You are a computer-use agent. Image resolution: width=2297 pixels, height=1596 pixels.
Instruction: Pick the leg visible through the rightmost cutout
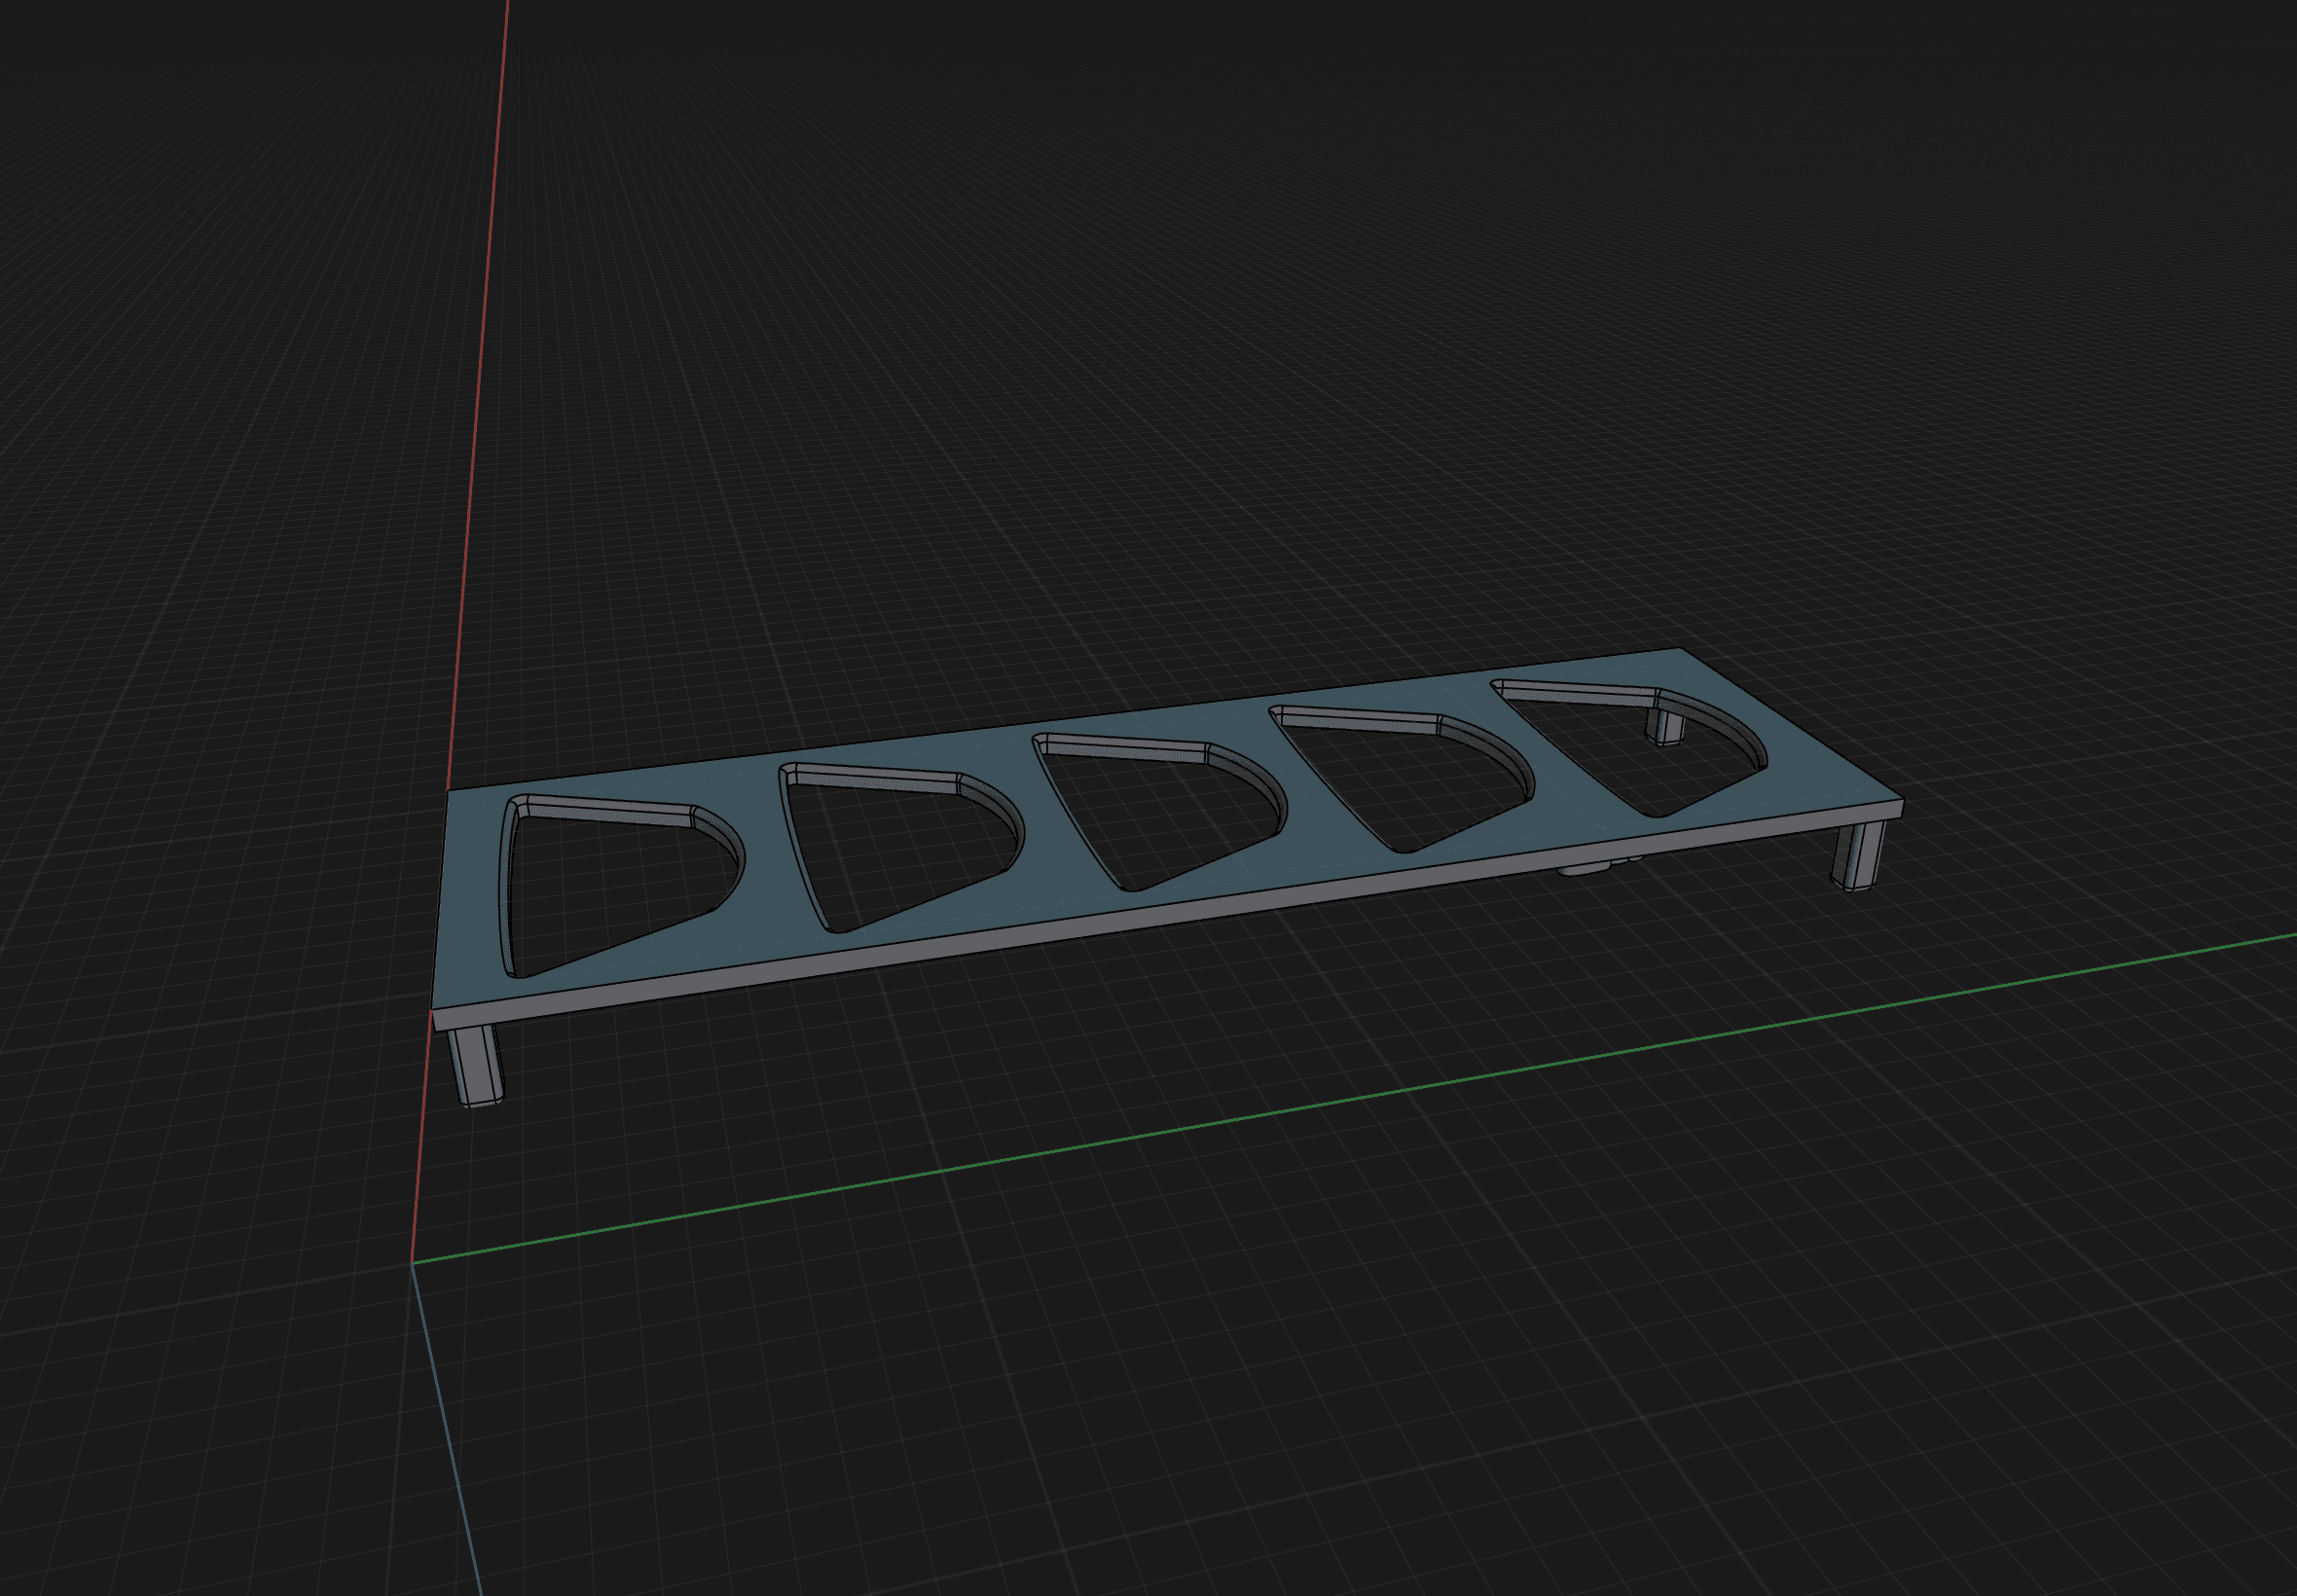1666,726
